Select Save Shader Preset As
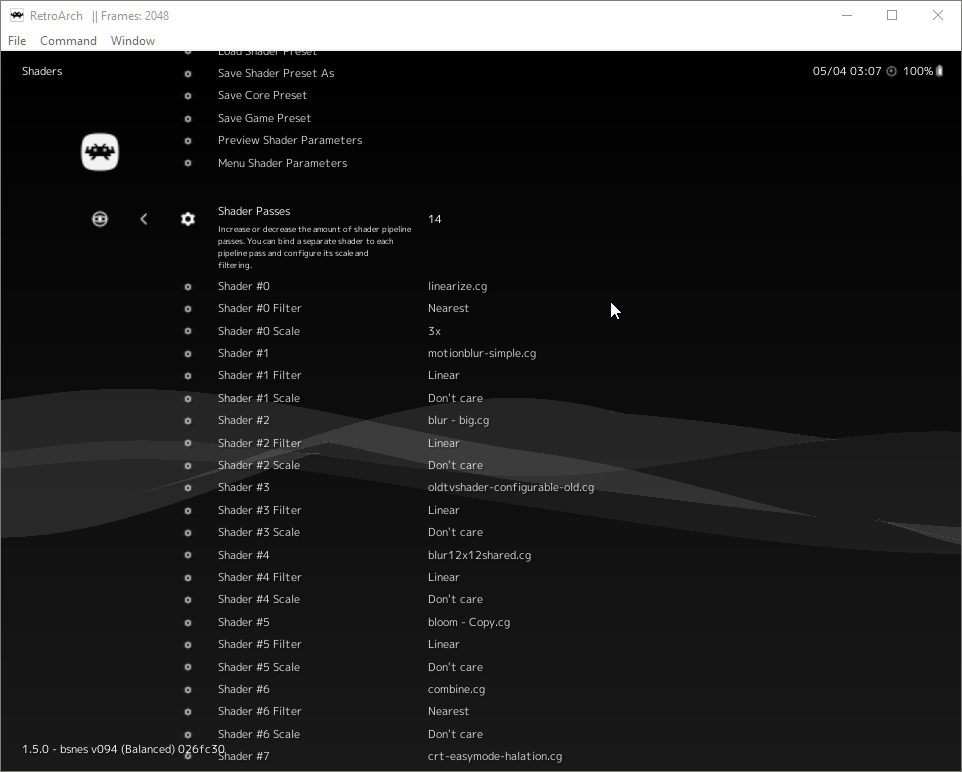962x772 pixels. [x=276, y=73]
